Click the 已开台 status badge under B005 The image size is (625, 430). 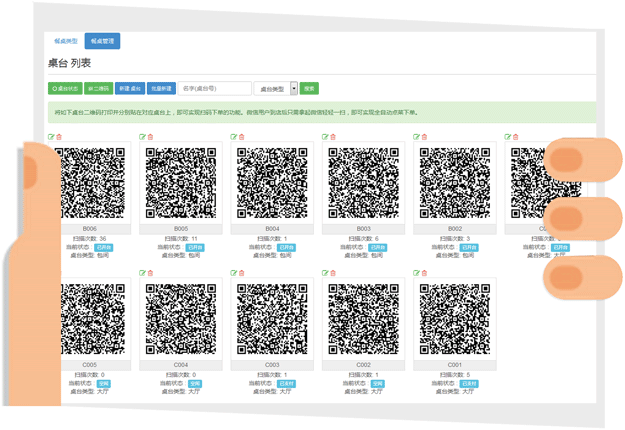pos(195,247)
